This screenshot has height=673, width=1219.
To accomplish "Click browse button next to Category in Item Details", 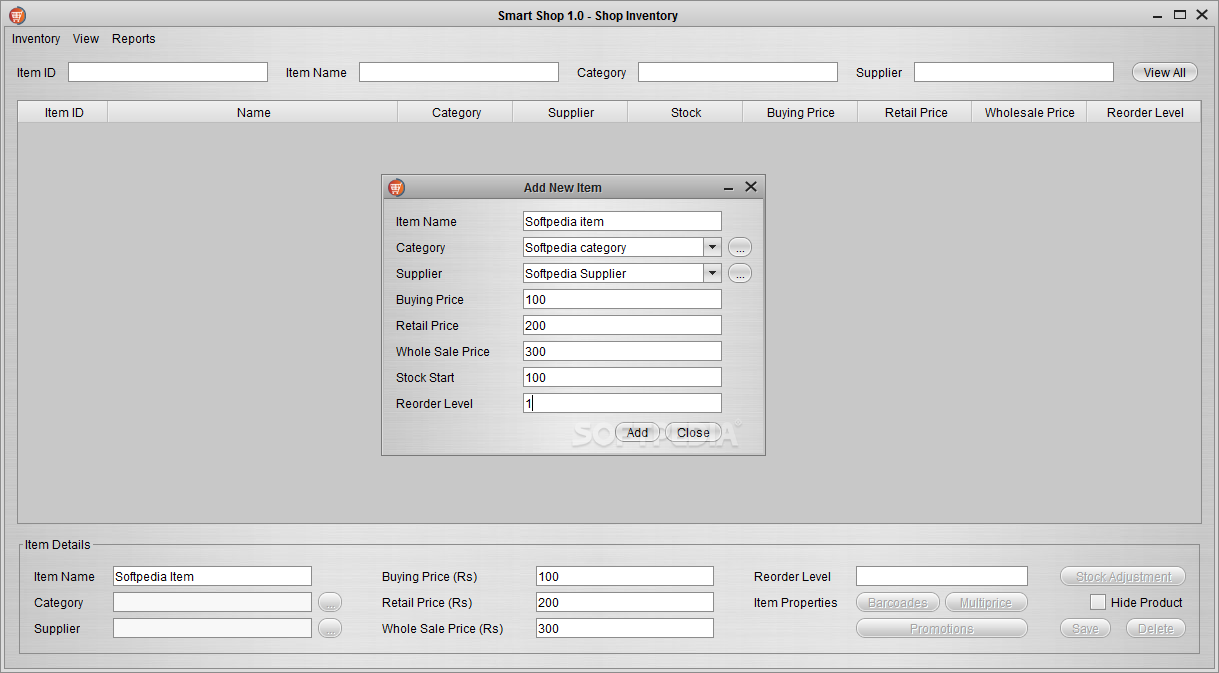I will click(330, 602).
